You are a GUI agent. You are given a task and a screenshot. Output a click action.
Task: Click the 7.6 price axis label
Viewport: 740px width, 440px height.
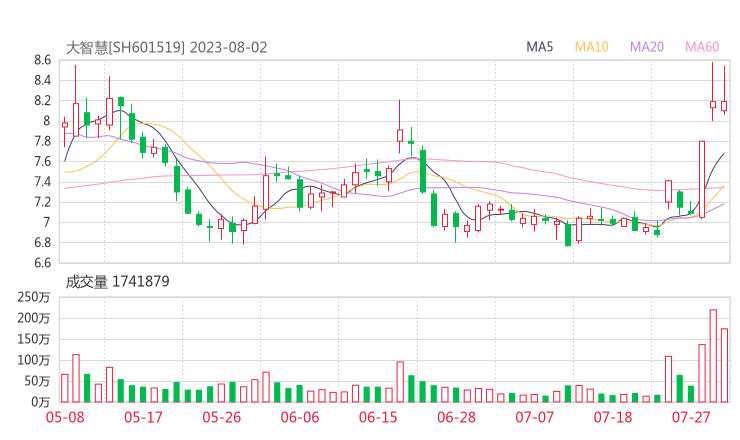pos(42,161)
